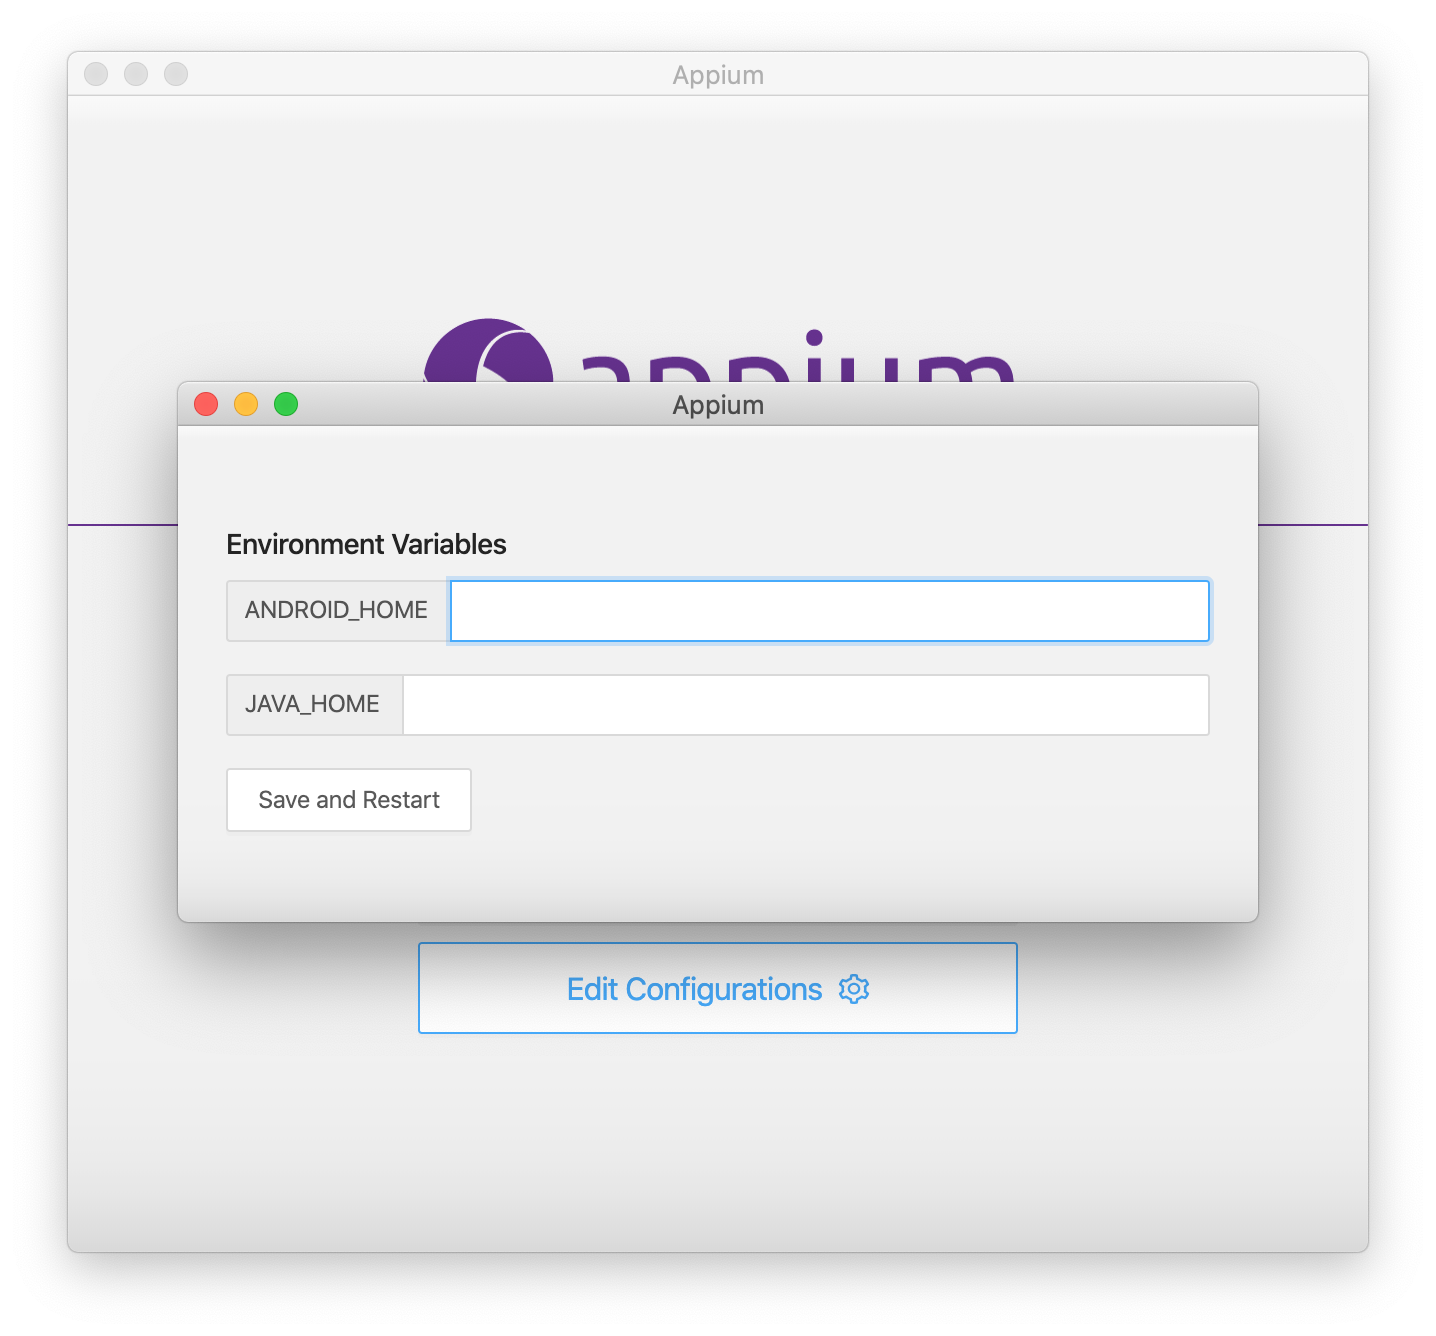Viewport: 1436px width, 1336px height.
Task: Maximize the front dialog with the green button
Action: pos(286,404)
